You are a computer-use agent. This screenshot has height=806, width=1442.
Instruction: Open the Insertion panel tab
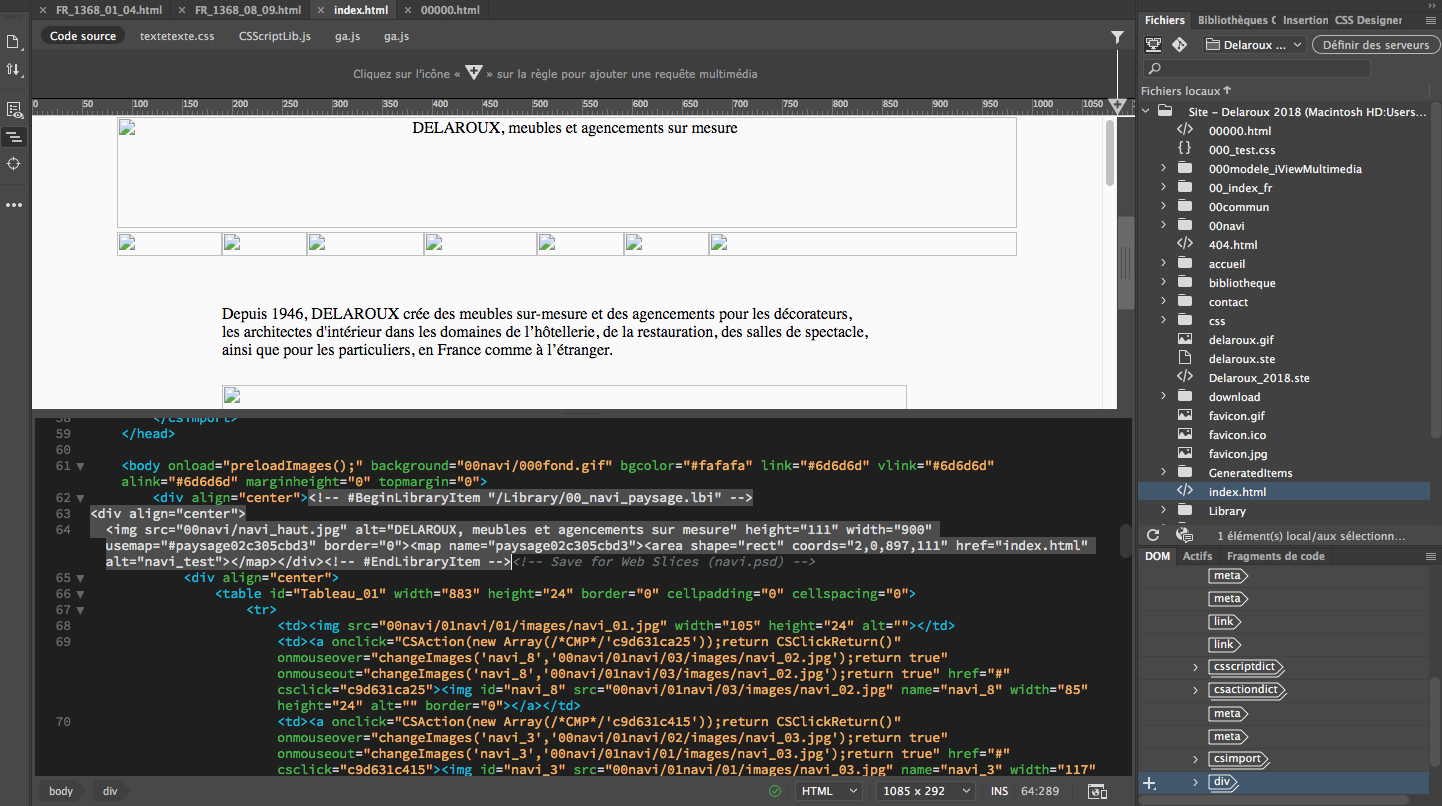pos(1305,20)
